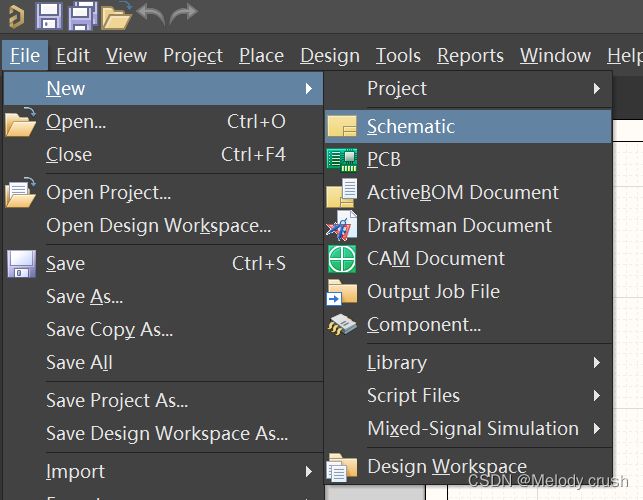Open the Design menu
This screenshot has height=500, width=643.
(x=330, y=55)
